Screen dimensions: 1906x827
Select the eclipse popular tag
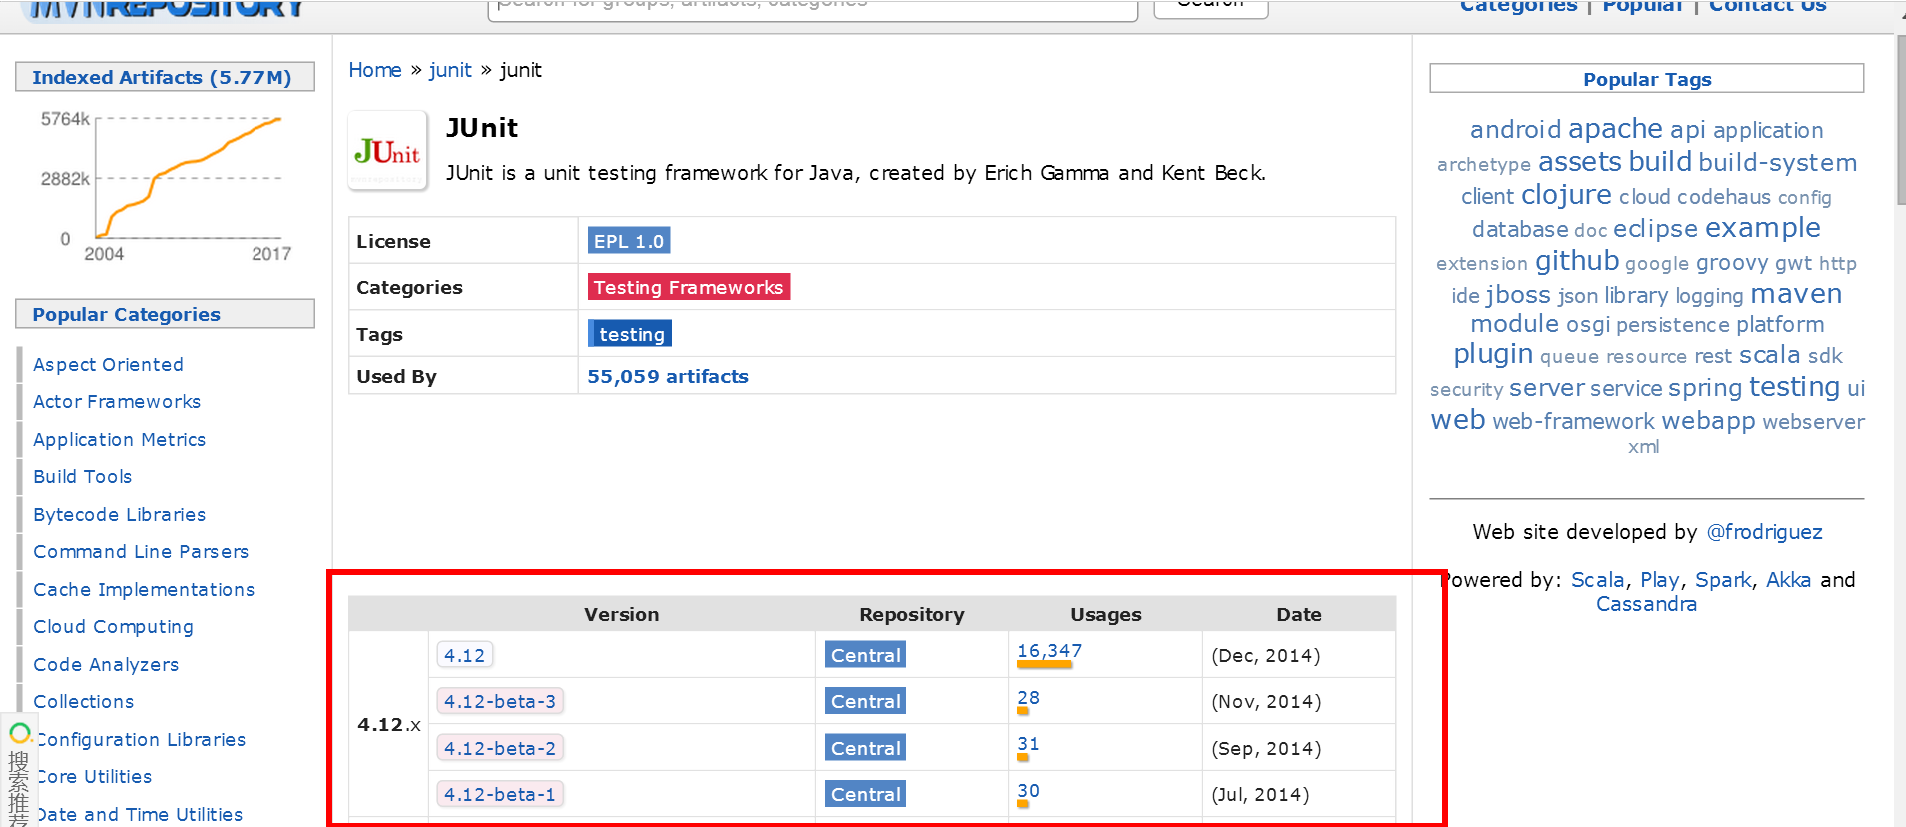coord(1655,229)
